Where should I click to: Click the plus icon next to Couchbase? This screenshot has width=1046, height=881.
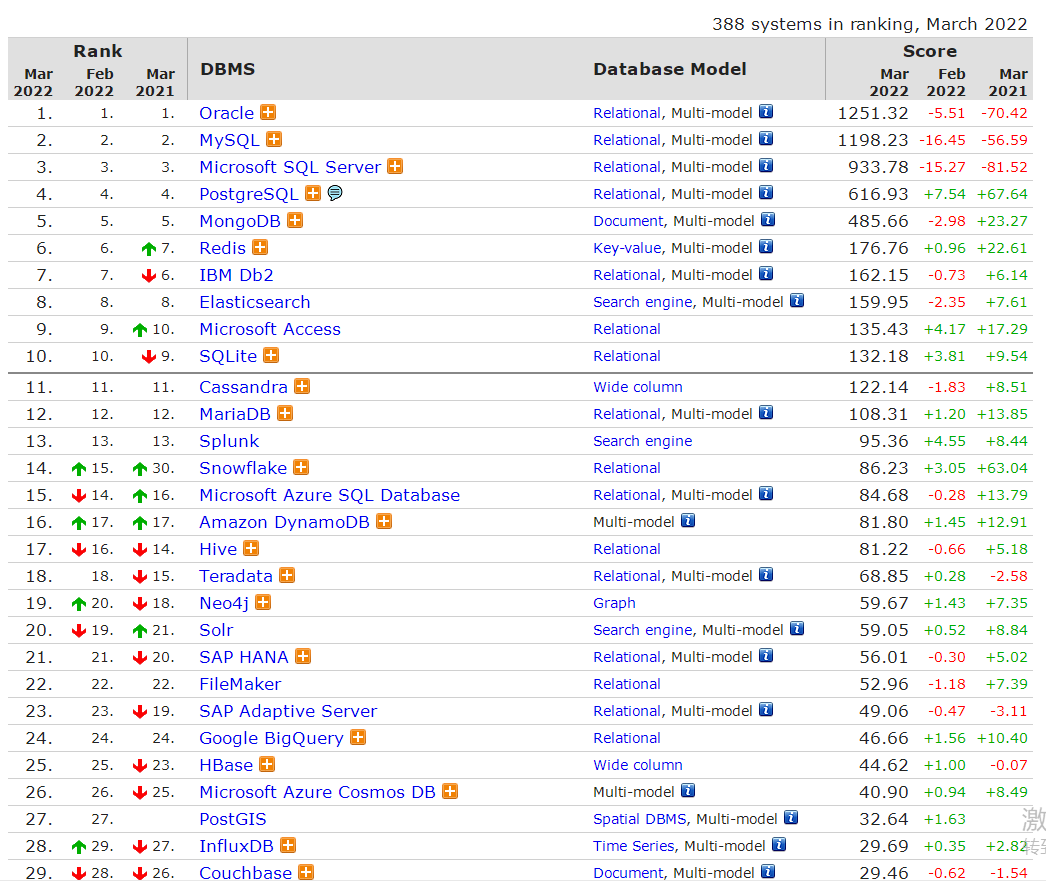pyautogui.click(x=306, y=872)
